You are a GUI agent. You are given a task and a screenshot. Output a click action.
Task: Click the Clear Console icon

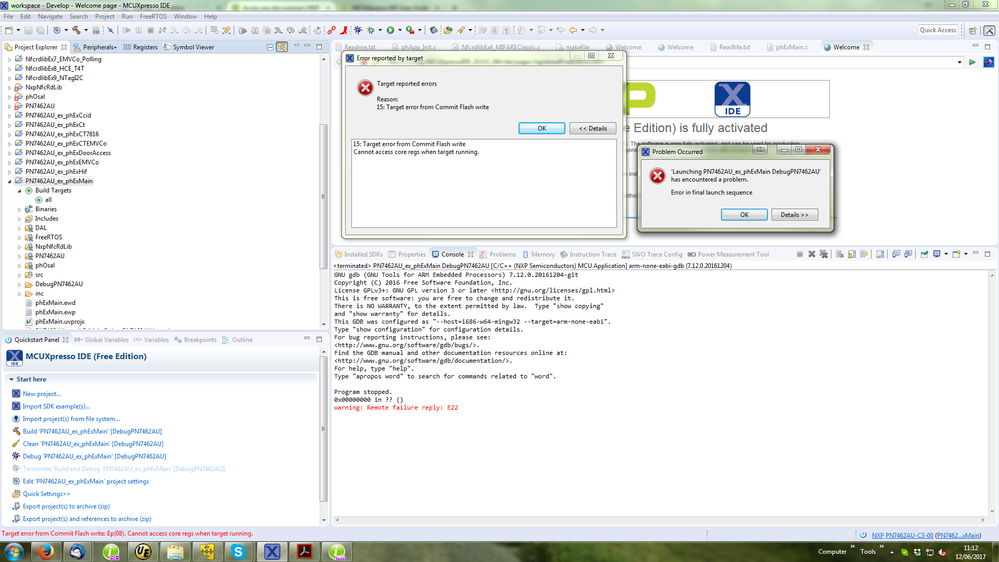click(840, 254)
